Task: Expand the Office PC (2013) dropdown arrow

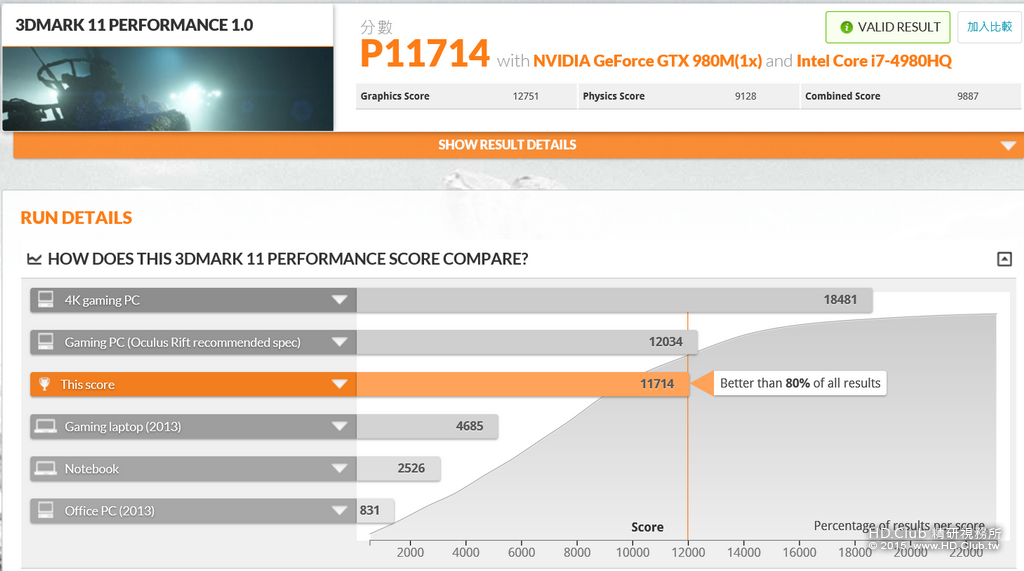Action: [340, 510]
